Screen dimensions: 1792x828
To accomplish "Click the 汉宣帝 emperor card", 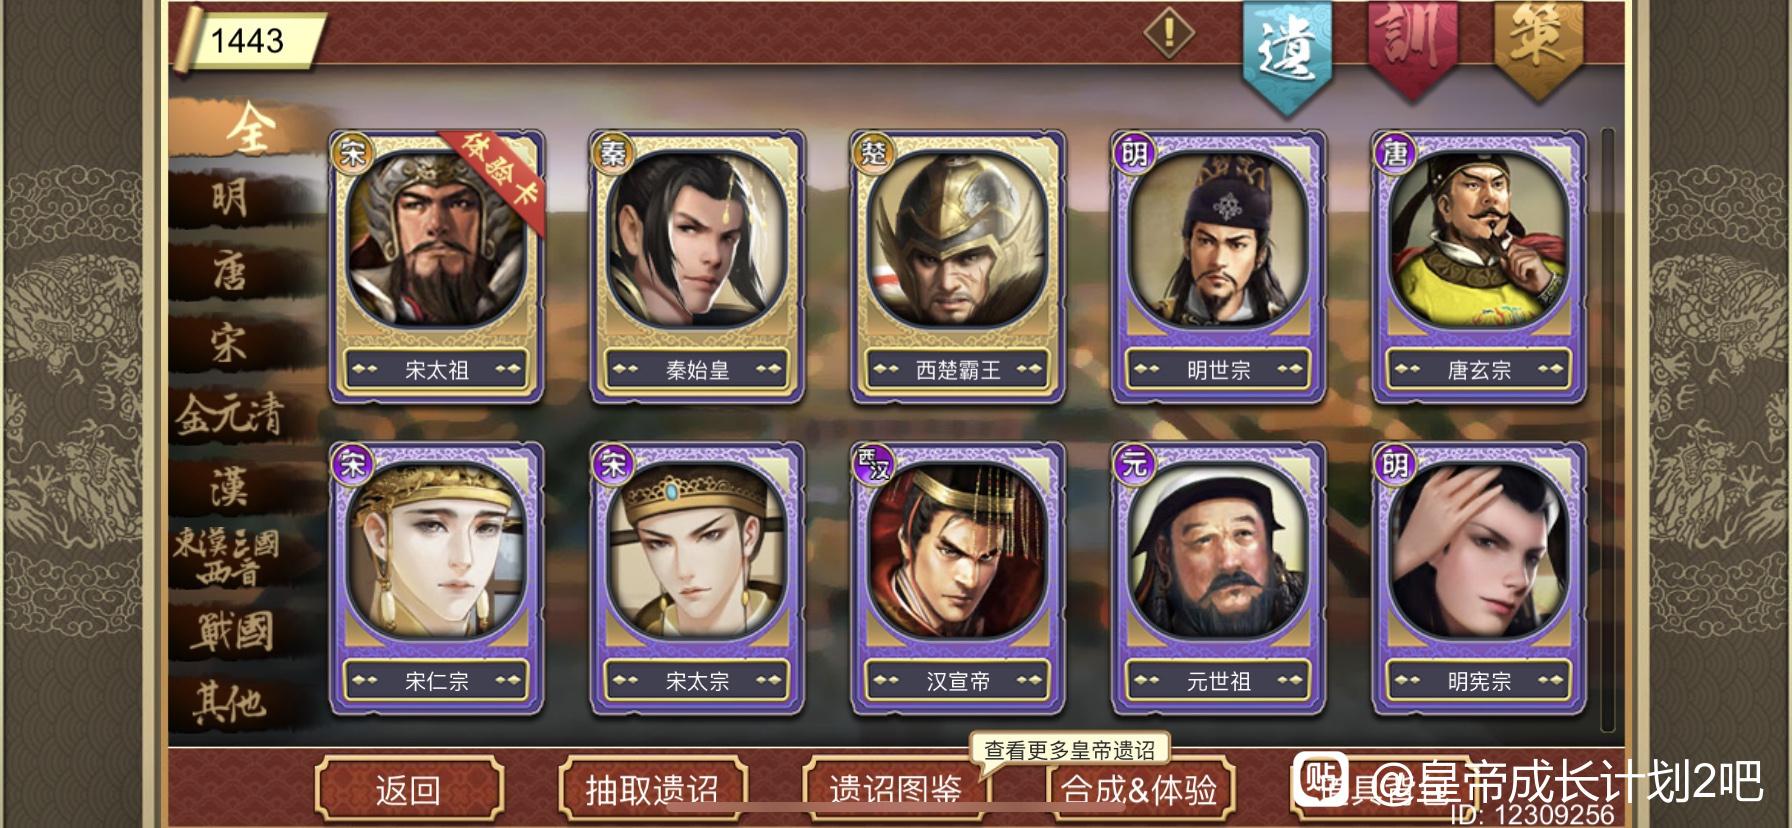I will pyautogui.click(x=958, y=579).
